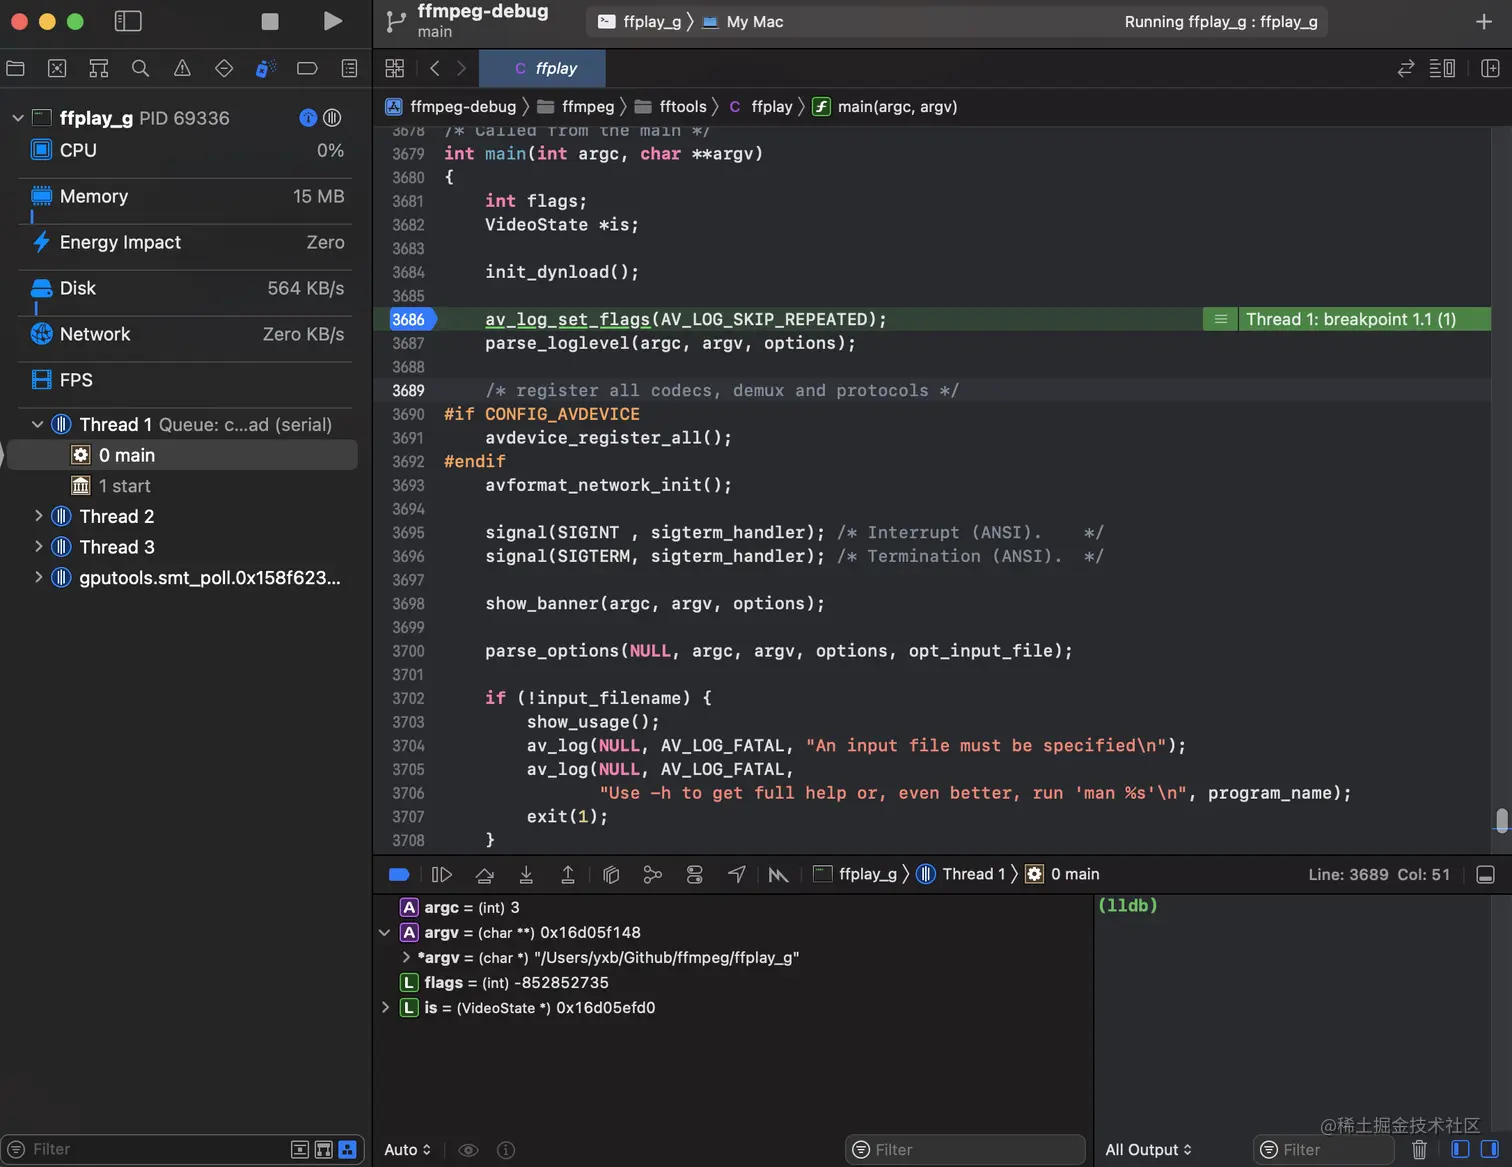Expand the *argv variable entry
The height and width of the screenshot is (1167, 1512).
pos(406,957)
